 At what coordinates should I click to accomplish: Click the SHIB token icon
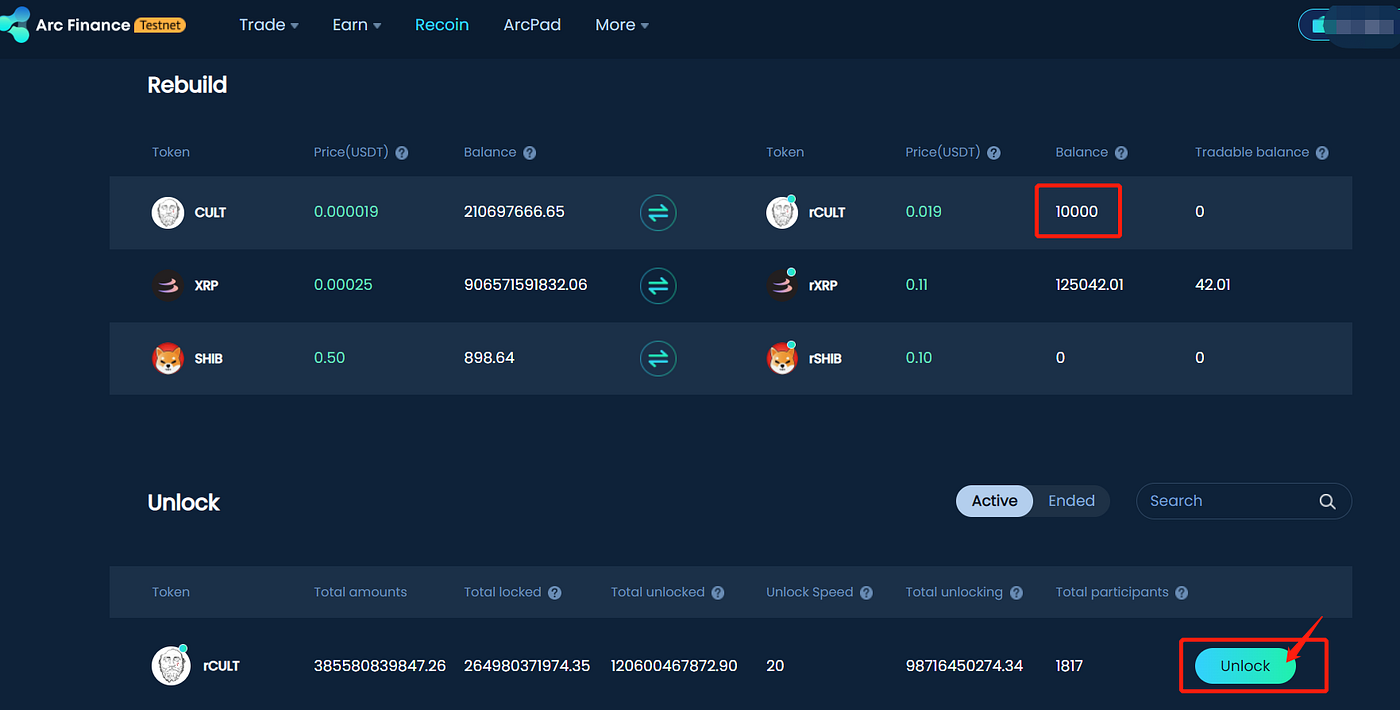pos(168,358)
